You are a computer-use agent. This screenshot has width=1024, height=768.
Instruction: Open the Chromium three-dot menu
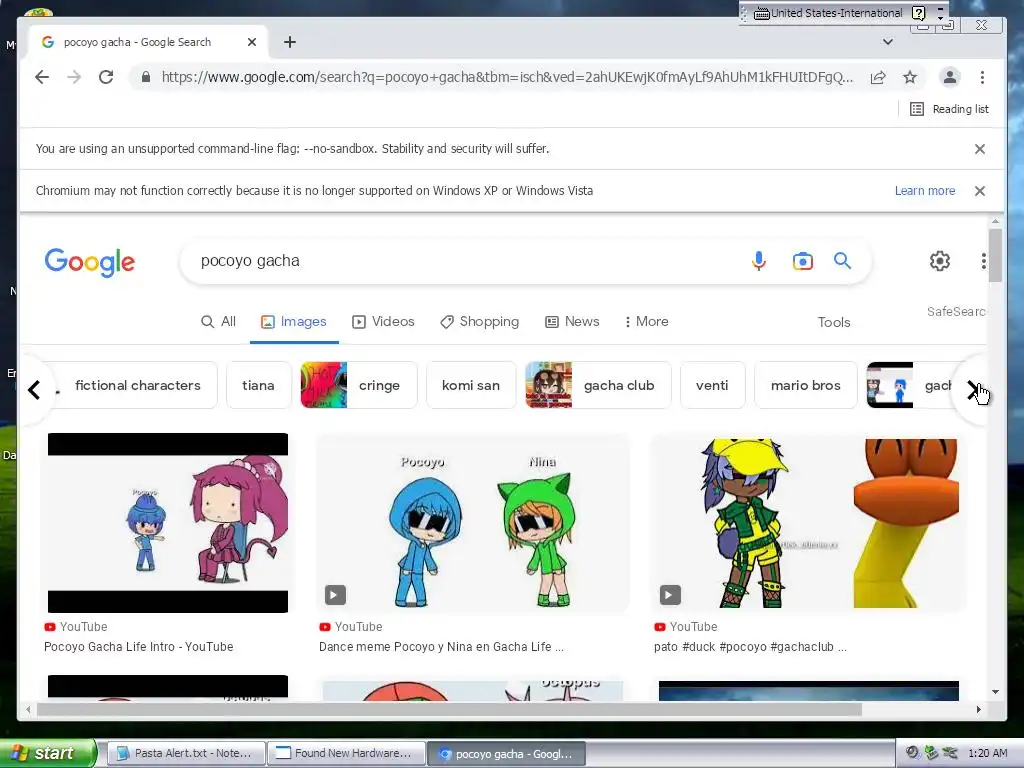[x=982, y=77]
